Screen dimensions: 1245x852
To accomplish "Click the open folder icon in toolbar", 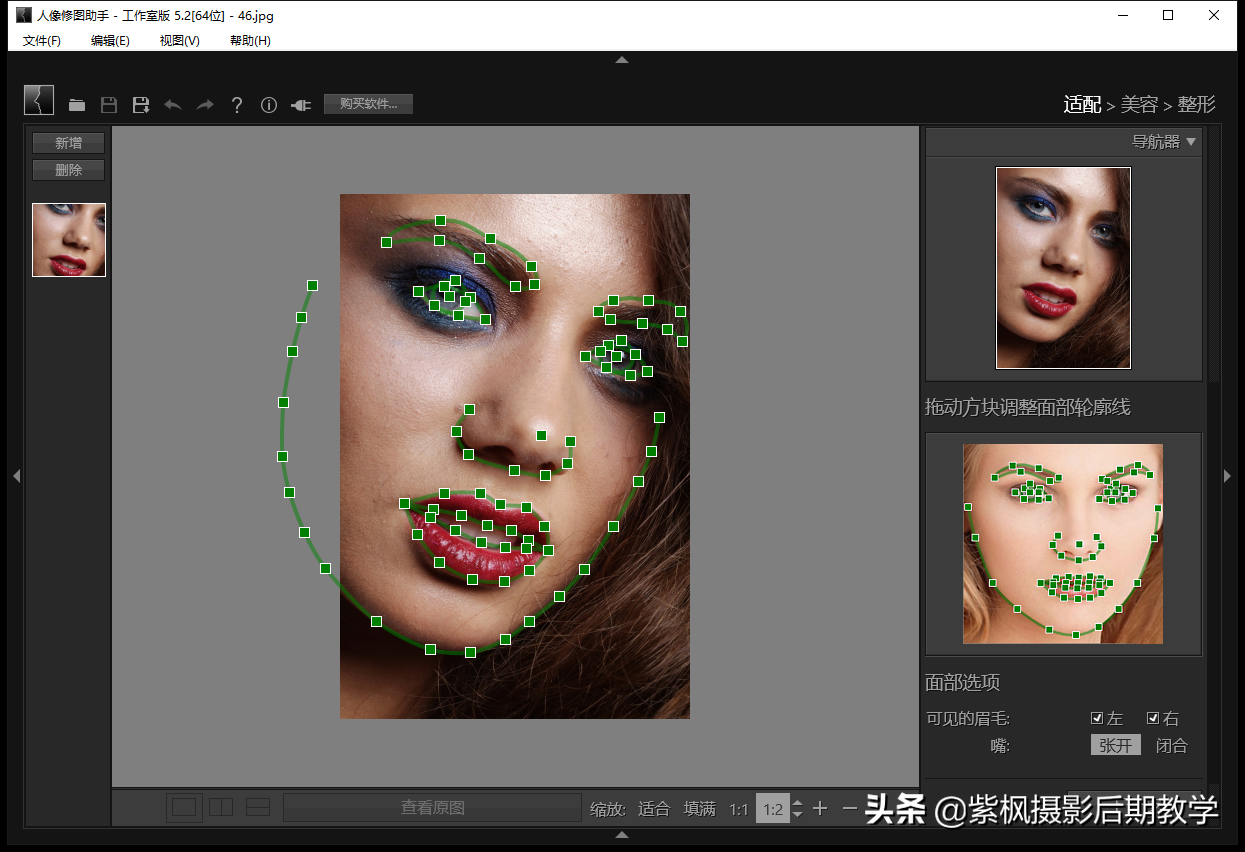I will [77, 105].
